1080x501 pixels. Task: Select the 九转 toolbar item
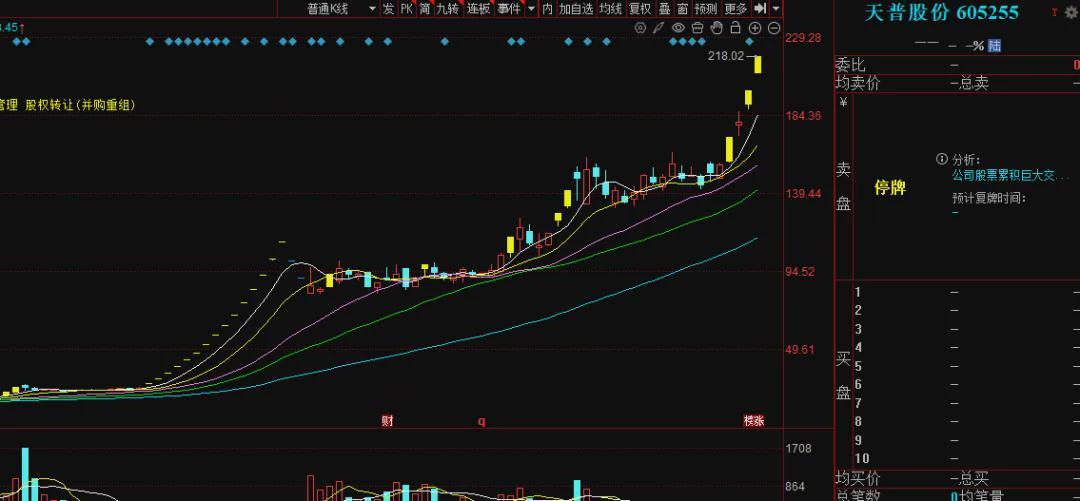pos(447,9)
